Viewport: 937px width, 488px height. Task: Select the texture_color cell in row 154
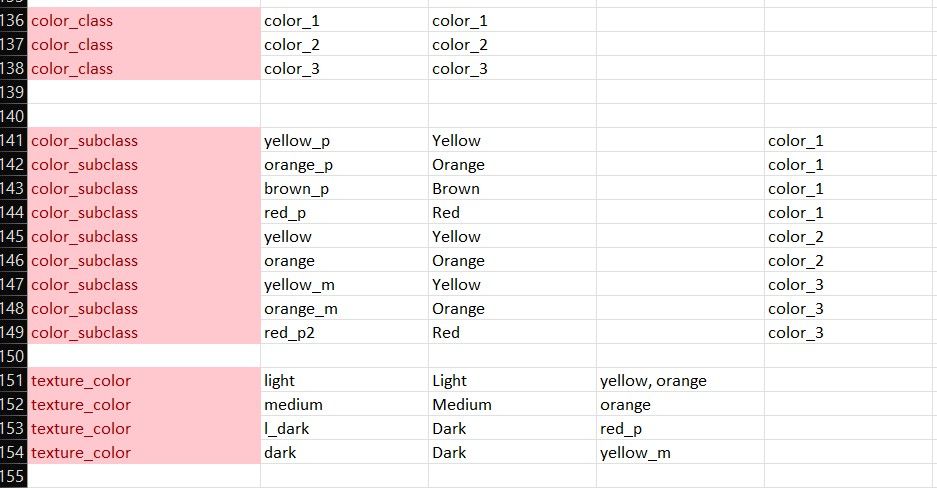[x=144, y=453]
